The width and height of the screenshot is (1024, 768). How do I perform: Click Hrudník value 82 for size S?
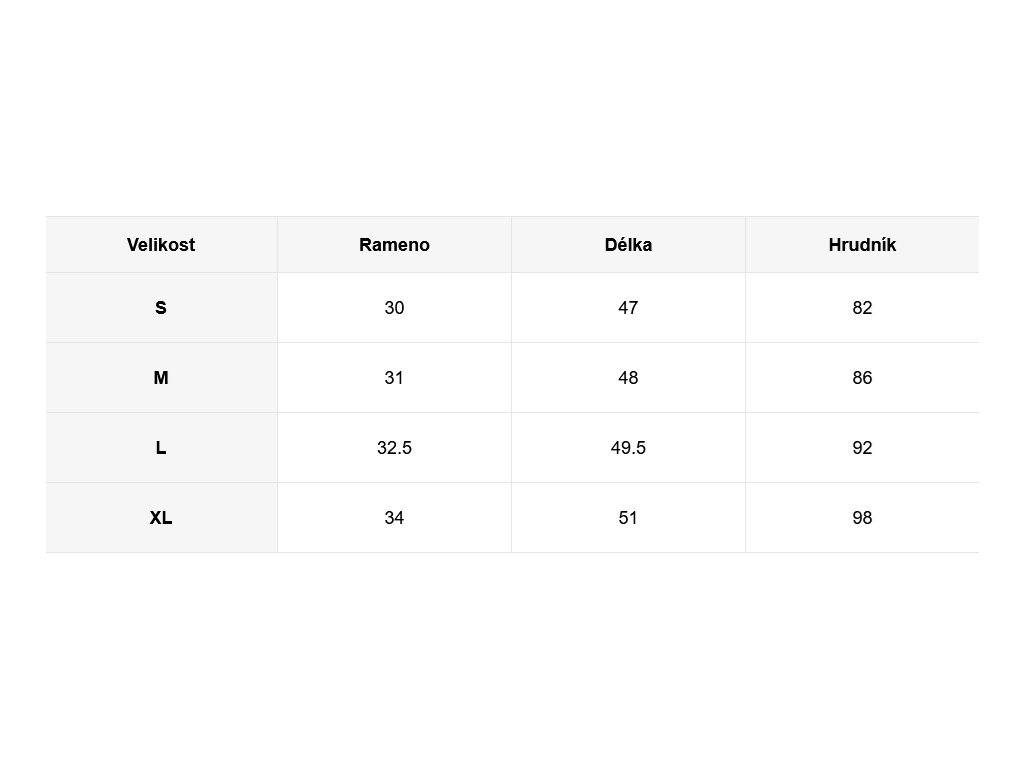click(x=862, y=308)
